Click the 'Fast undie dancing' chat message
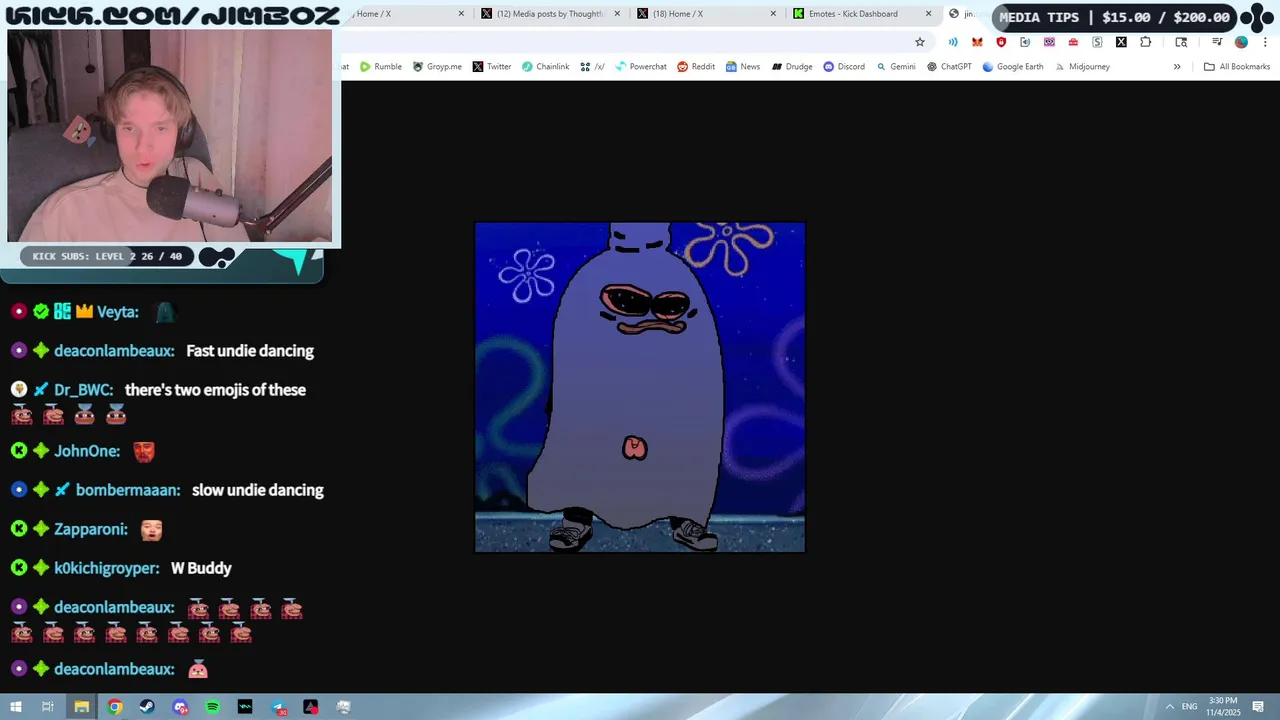Screen dimensions: 1280x720 tap(250, 351)
